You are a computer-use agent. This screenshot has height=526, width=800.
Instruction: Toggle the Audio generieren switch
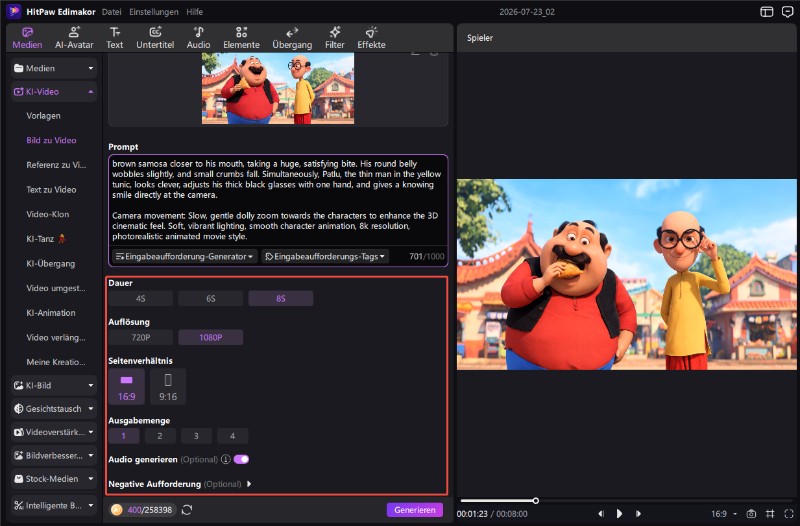[x=241, y=460]
